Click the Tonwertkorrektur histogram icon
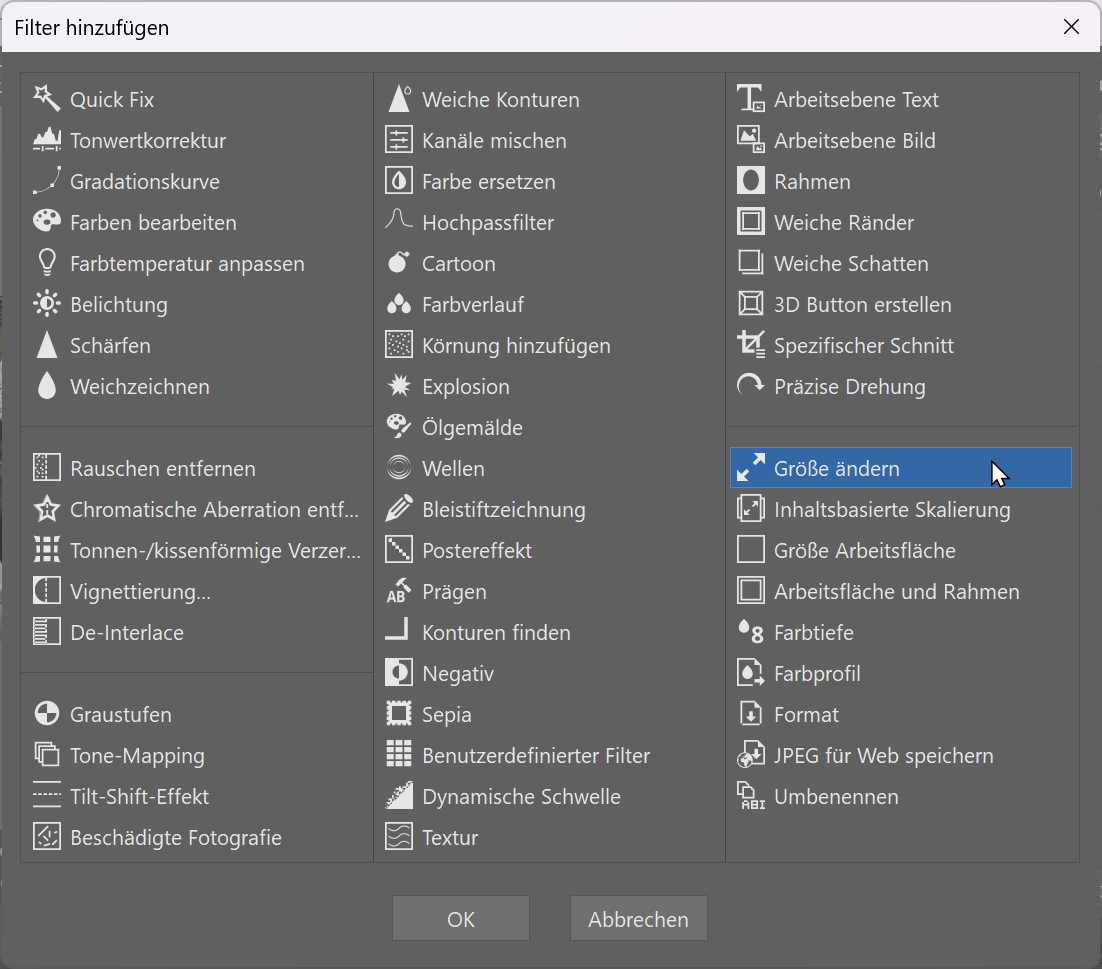Image resolution: width=1102 pixels, height=969 pixels. click(47, 140)
